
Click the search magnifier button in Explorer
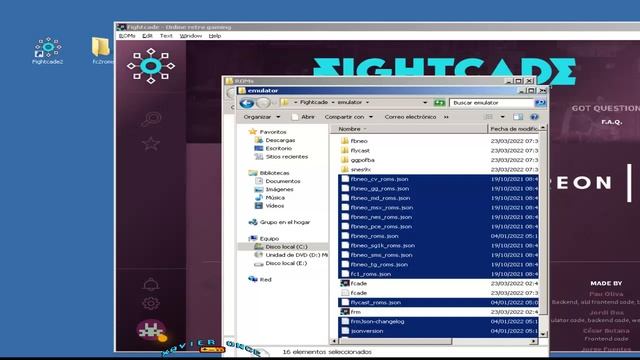(540, 103)
